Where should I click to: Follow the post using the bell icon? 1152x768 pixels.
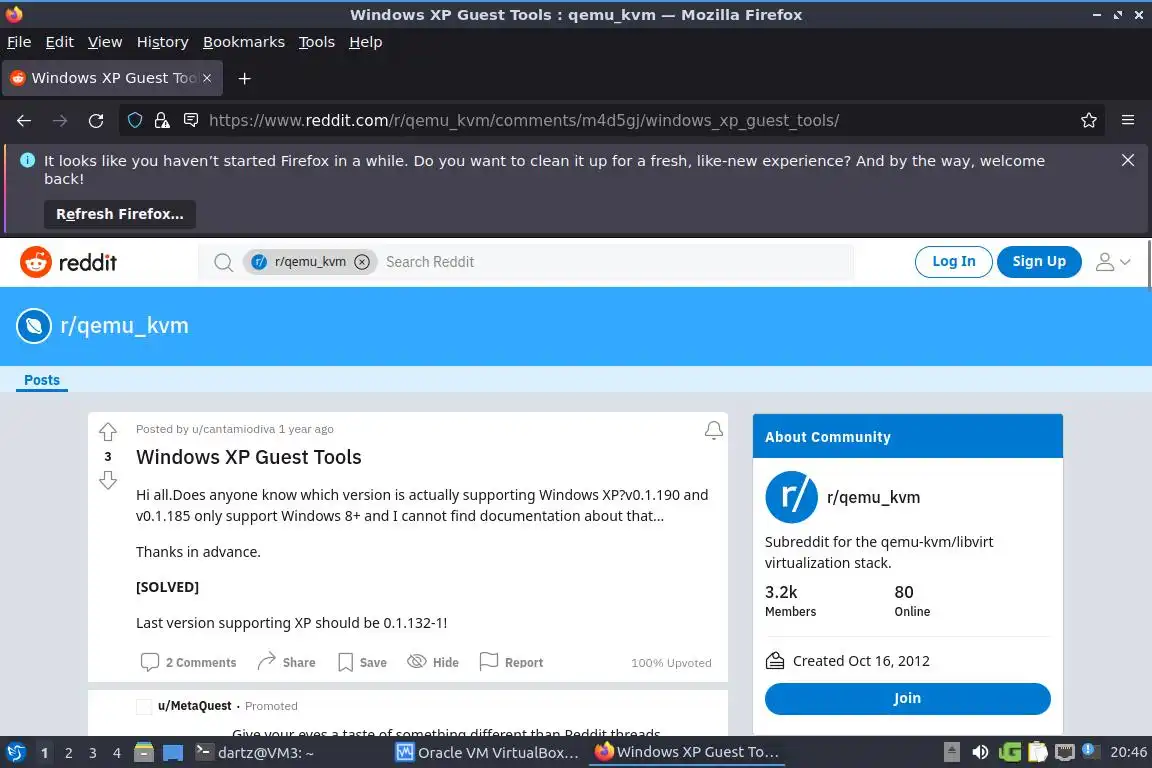point(713,431)
